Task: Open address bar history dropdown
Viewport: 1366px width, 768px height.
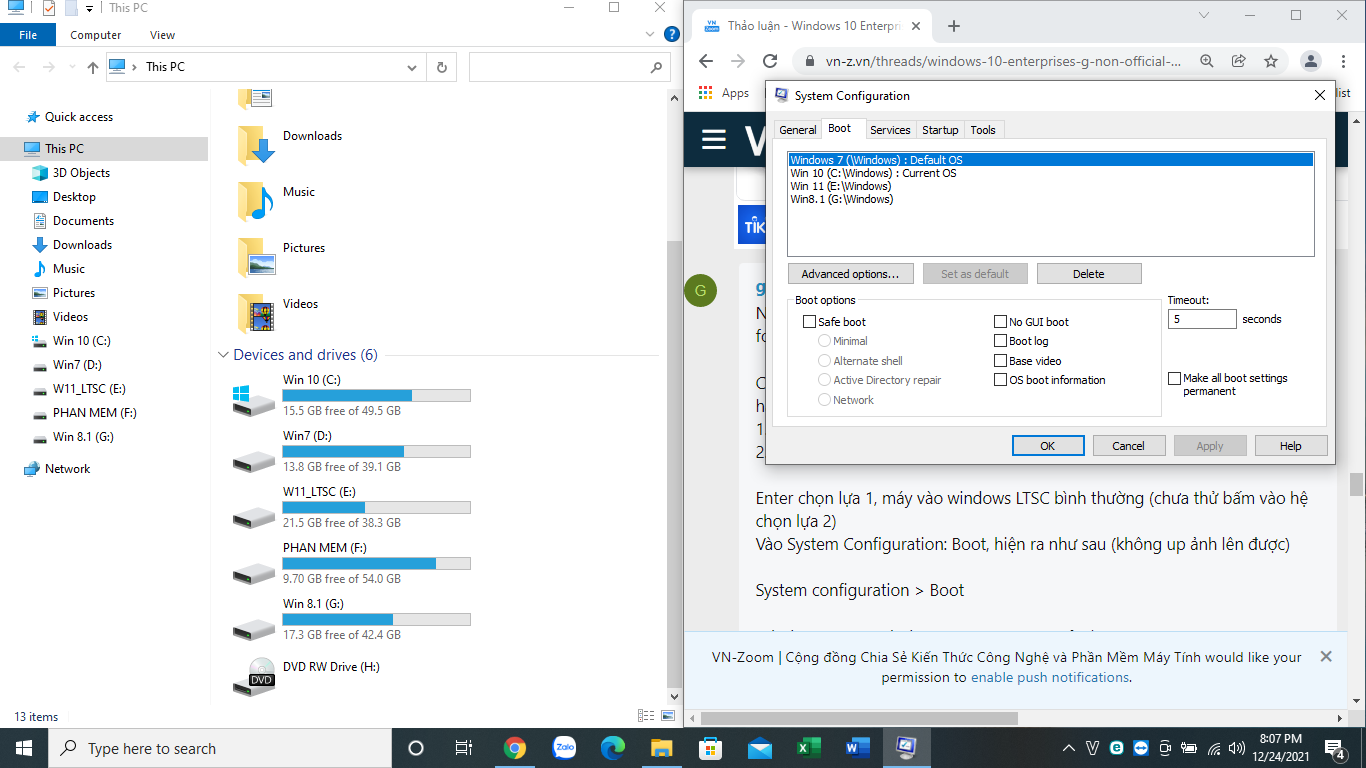Action: click(x=413, y=67)
